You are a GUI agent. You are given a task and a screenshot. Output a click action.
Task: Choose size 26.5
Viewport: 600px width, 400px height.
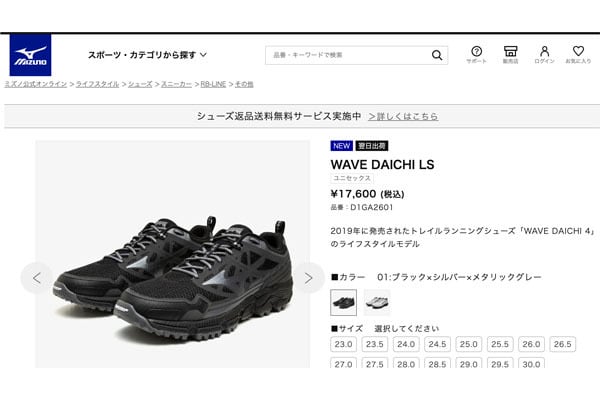562,344
